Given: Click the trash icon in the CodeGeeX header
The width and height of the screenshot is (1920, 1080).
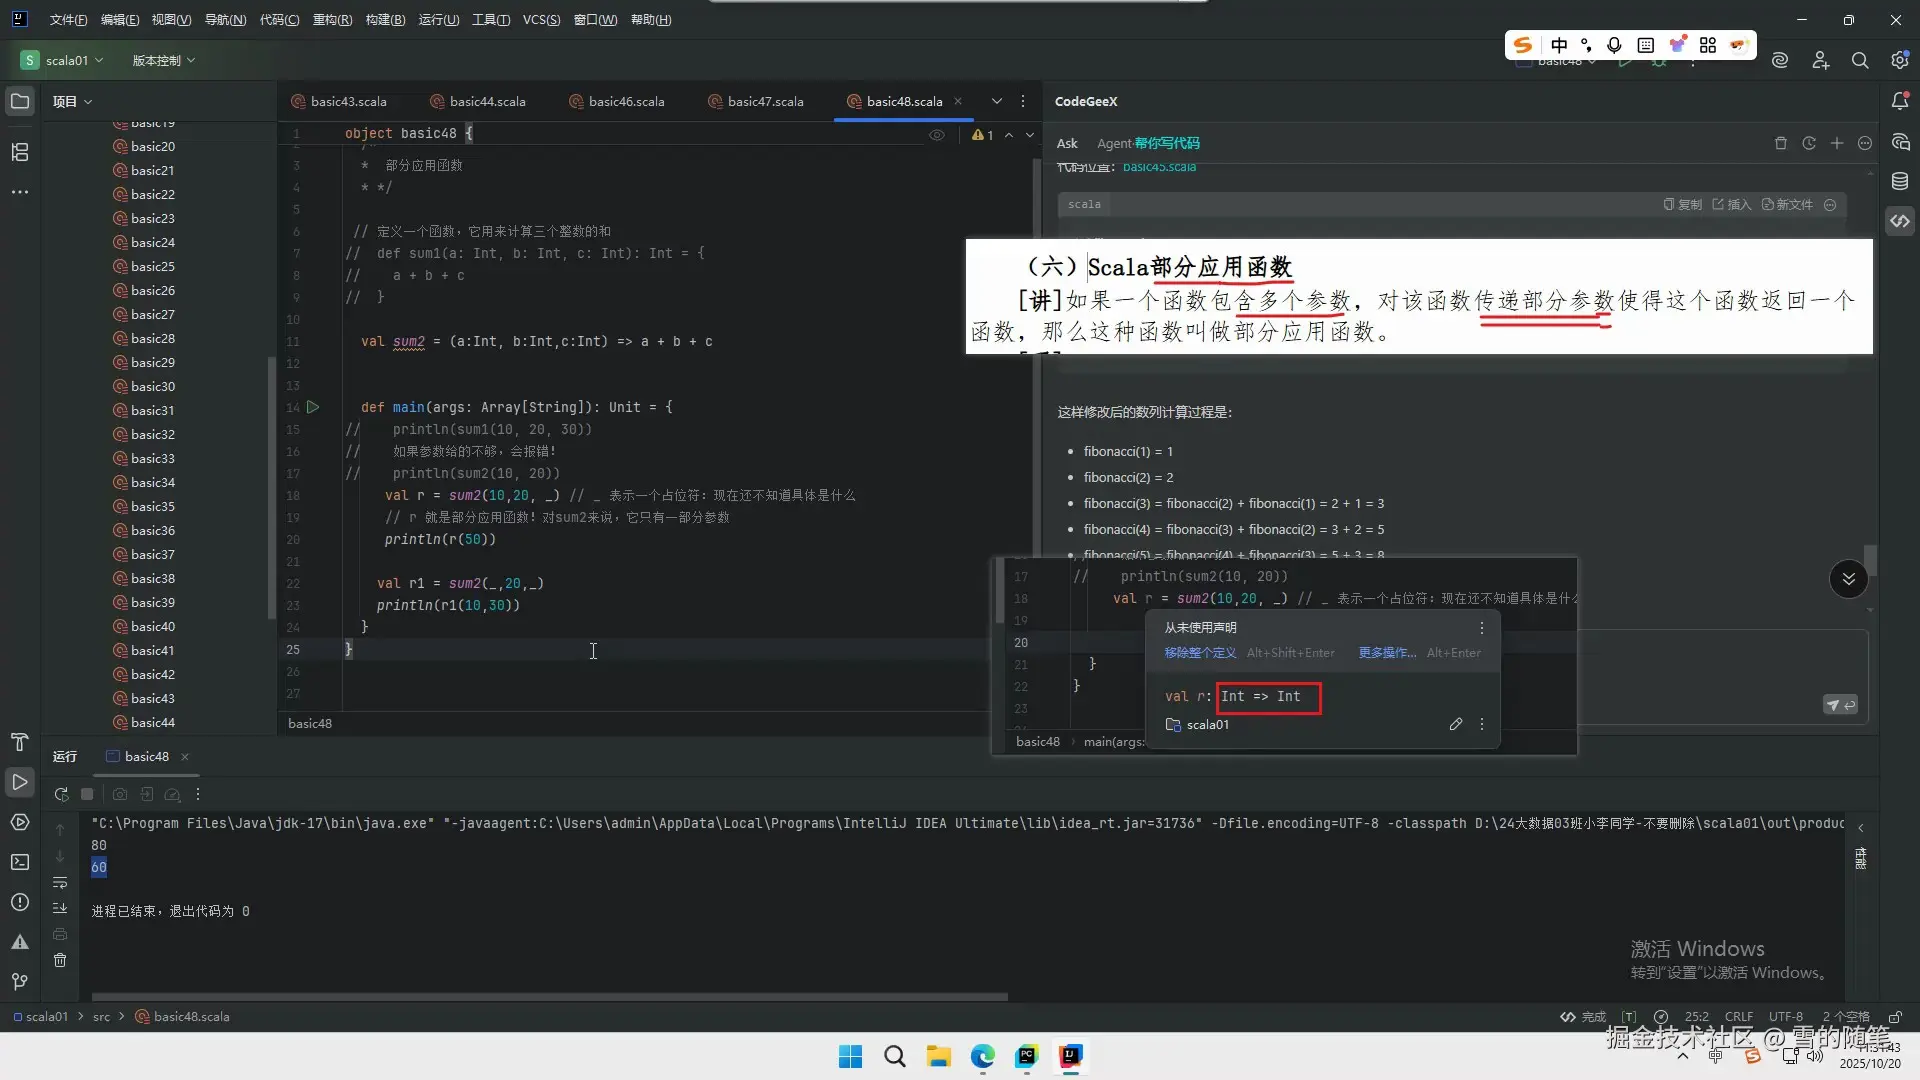Looking at the screenshot, I should coord(1780,143).
